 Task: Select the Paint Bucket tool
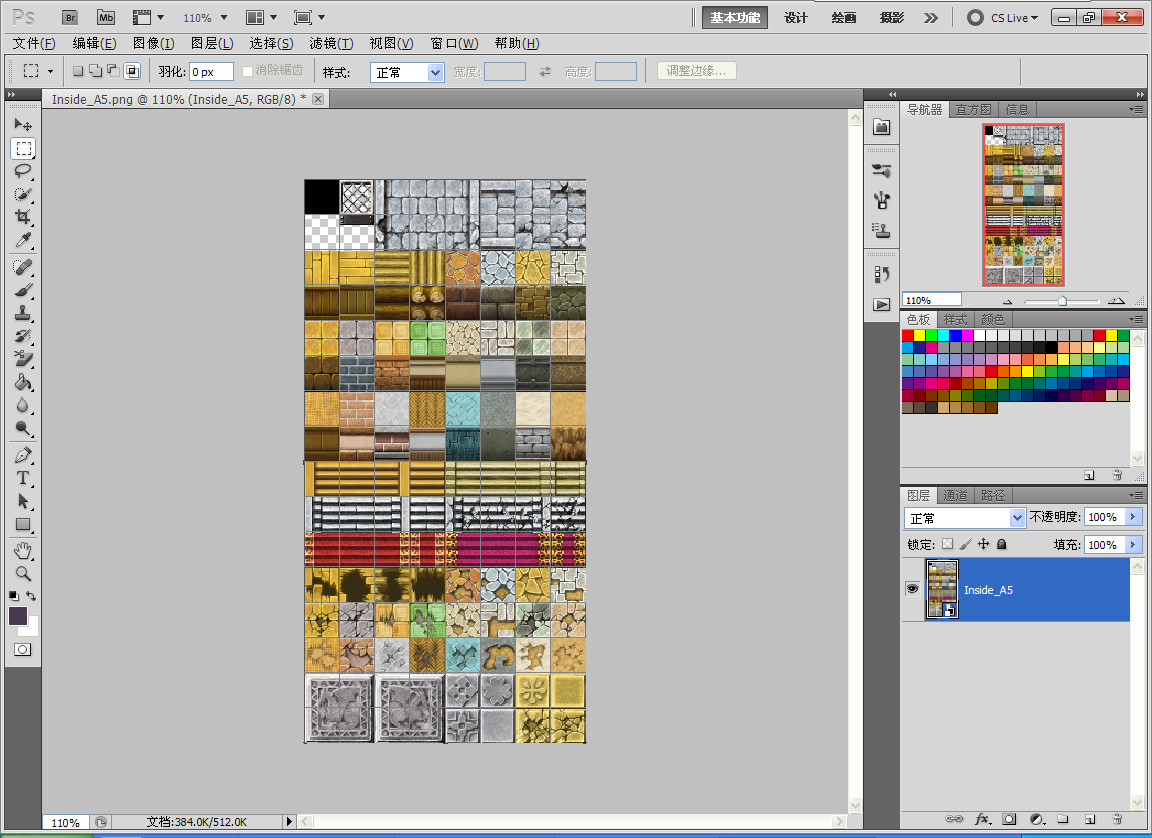click(x=23, y=382)
